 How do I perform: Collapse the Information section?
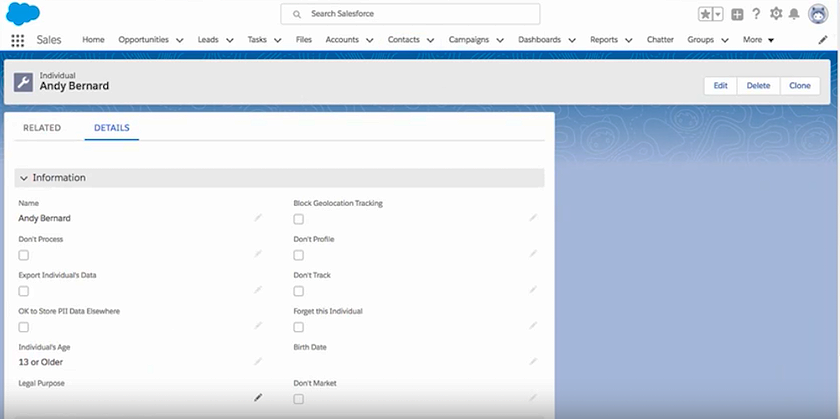[x=24, y=178]
